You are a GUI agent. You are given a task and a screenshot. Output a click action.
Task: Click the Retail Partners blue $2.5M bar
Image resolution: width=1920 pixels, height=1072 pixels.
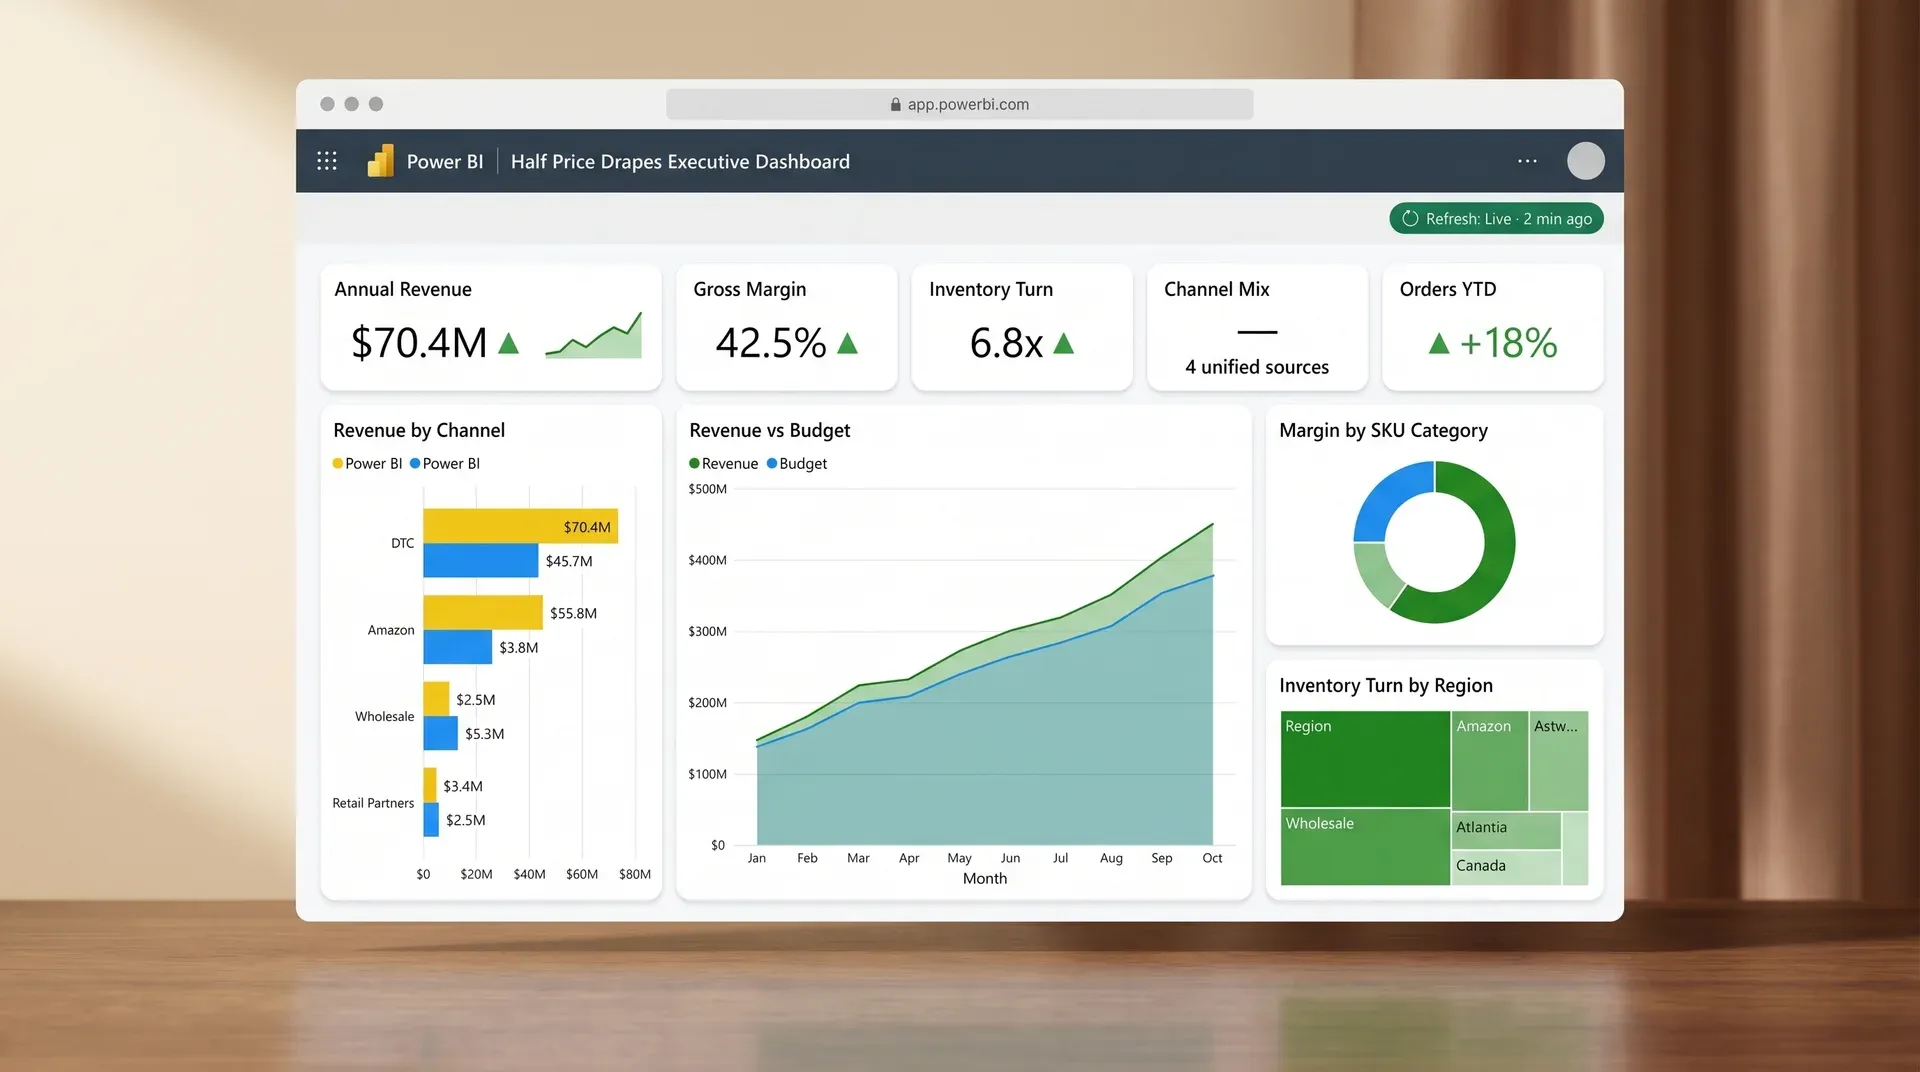[x=431, y=819]
